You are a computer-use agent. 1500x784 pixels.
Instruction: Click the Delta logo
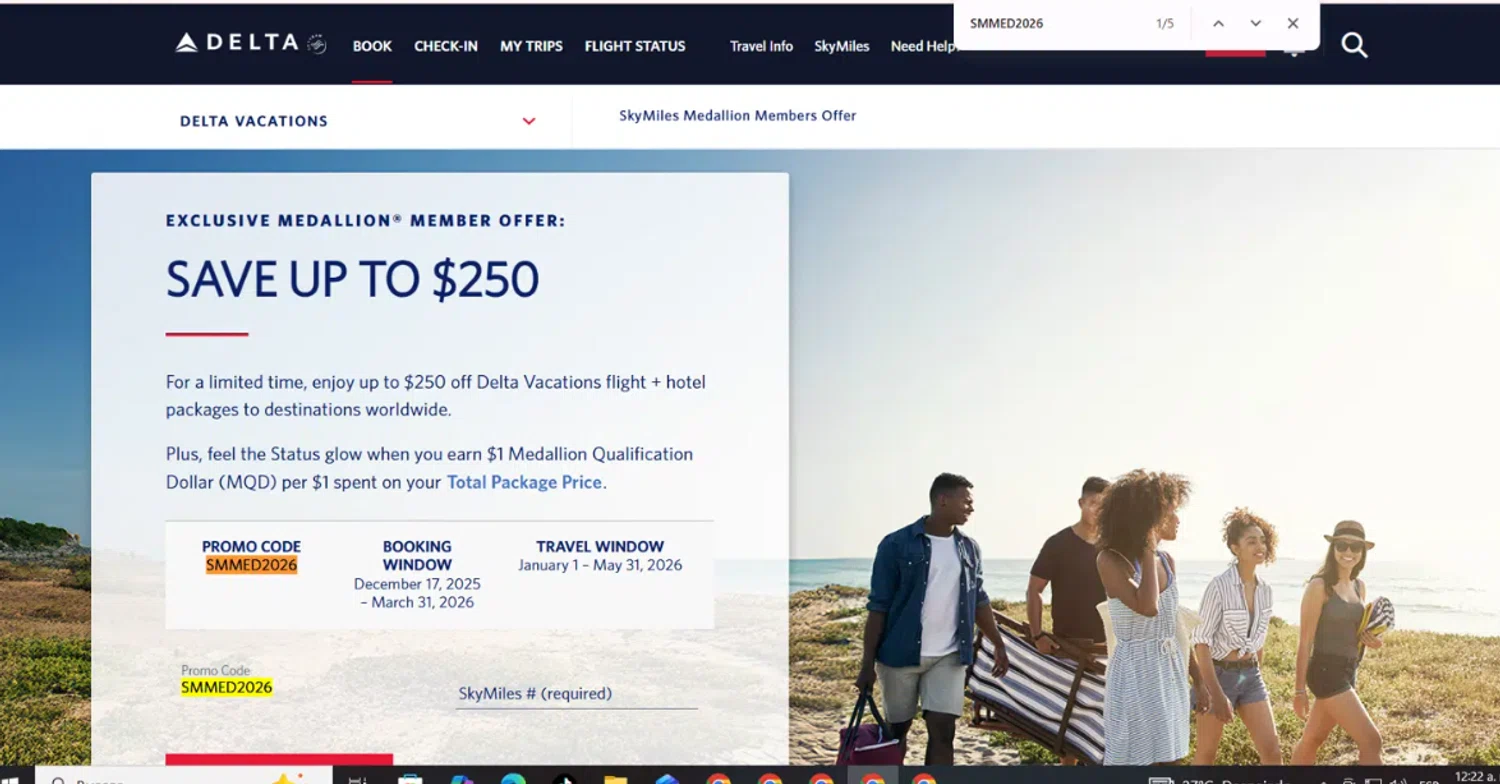click(x=251, y=43)
